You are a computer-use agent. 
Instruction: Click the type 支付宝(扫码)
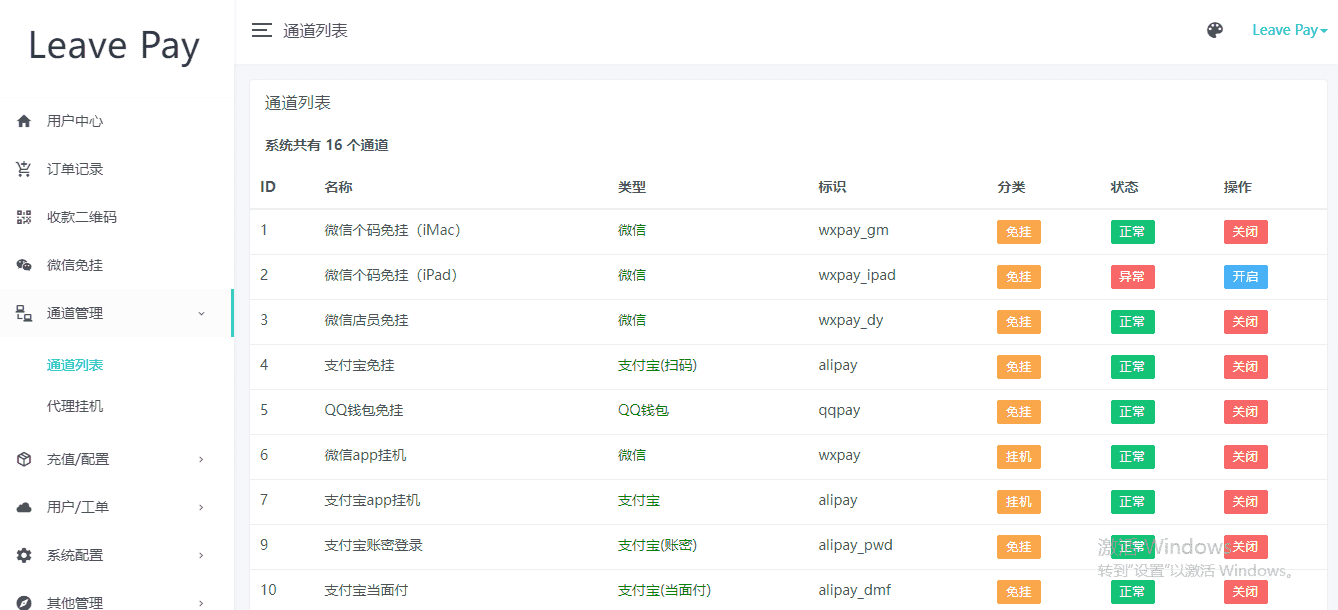(x=657, y=365)
